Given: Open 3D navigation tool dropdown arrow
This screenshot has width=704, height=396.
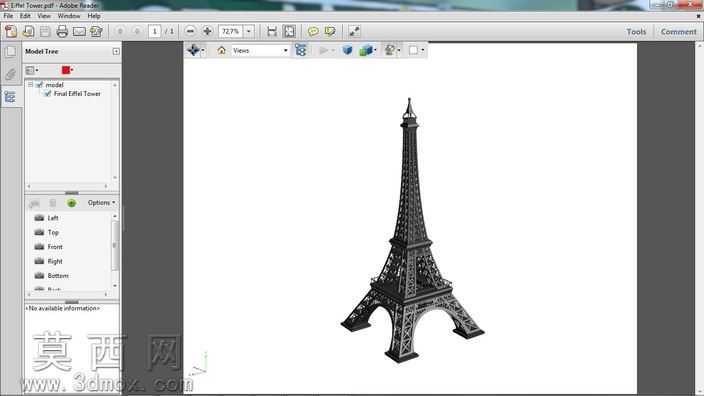Looking at the screenshot, I should tap(203, 51).
